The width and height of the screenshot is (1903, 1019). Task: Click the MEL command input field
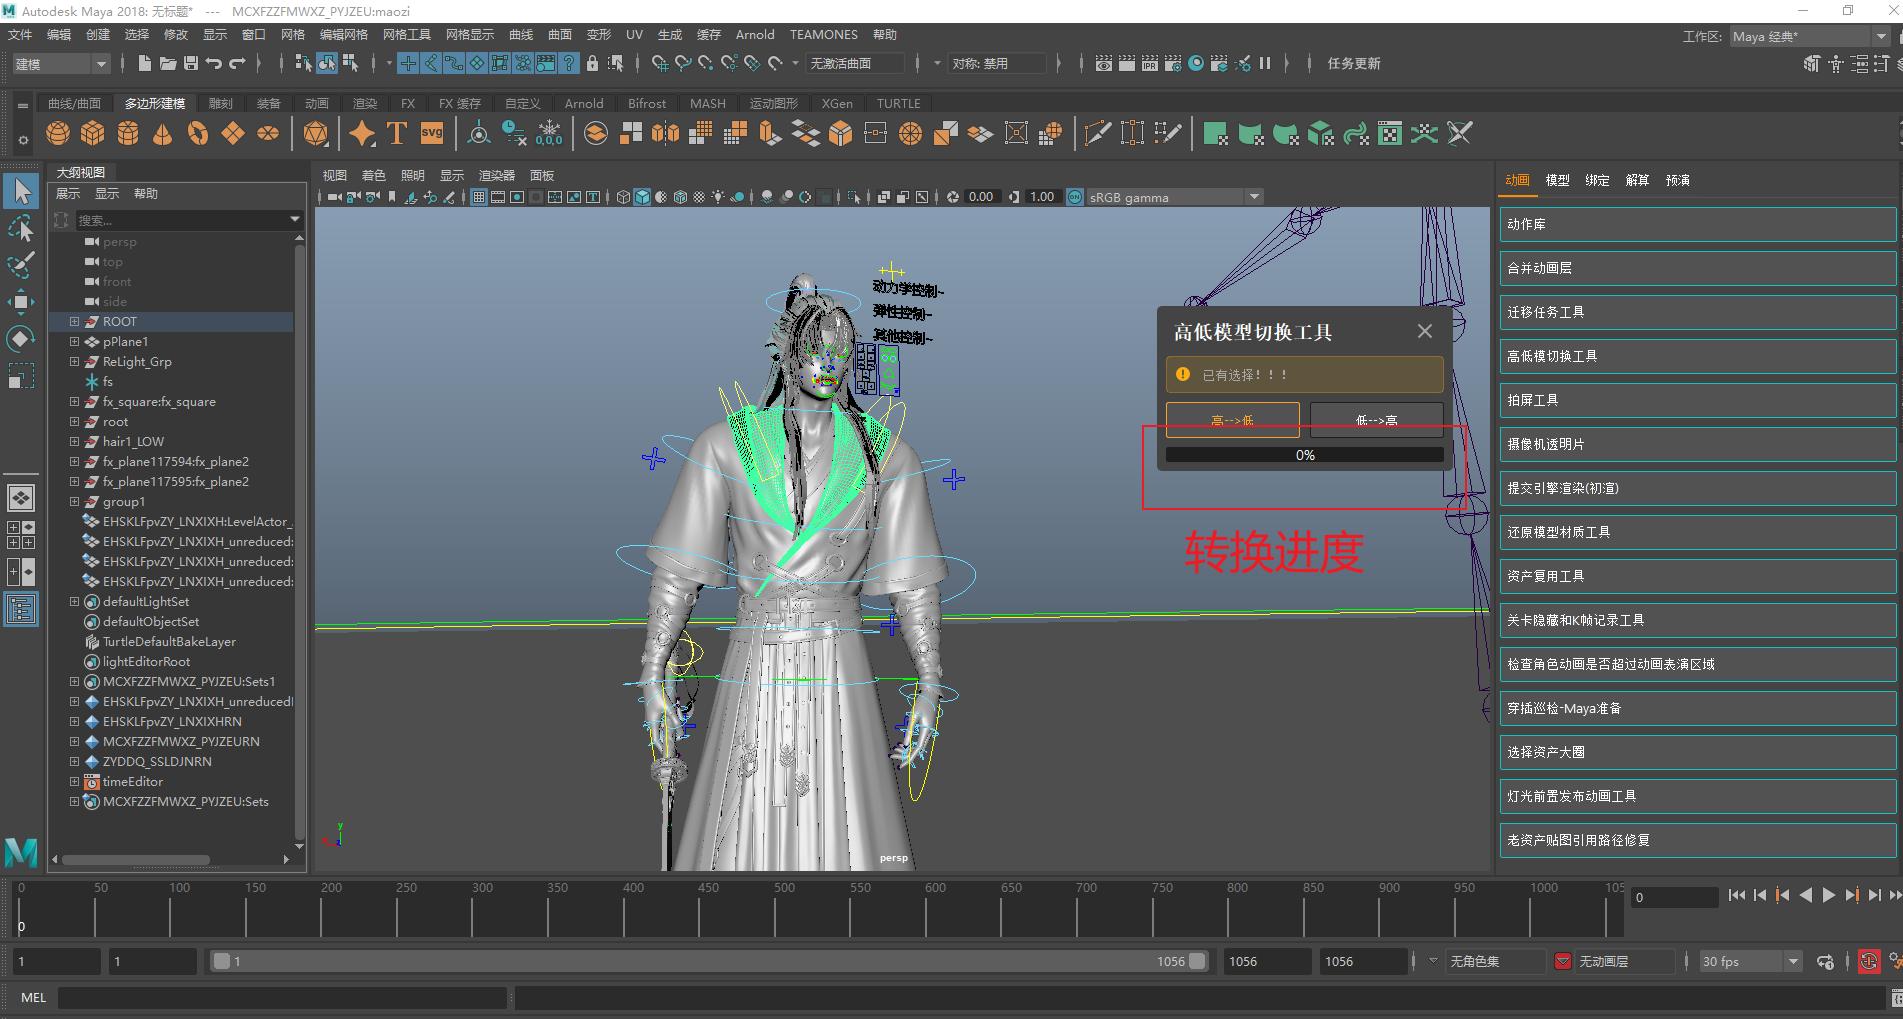[x=282, y=998]
